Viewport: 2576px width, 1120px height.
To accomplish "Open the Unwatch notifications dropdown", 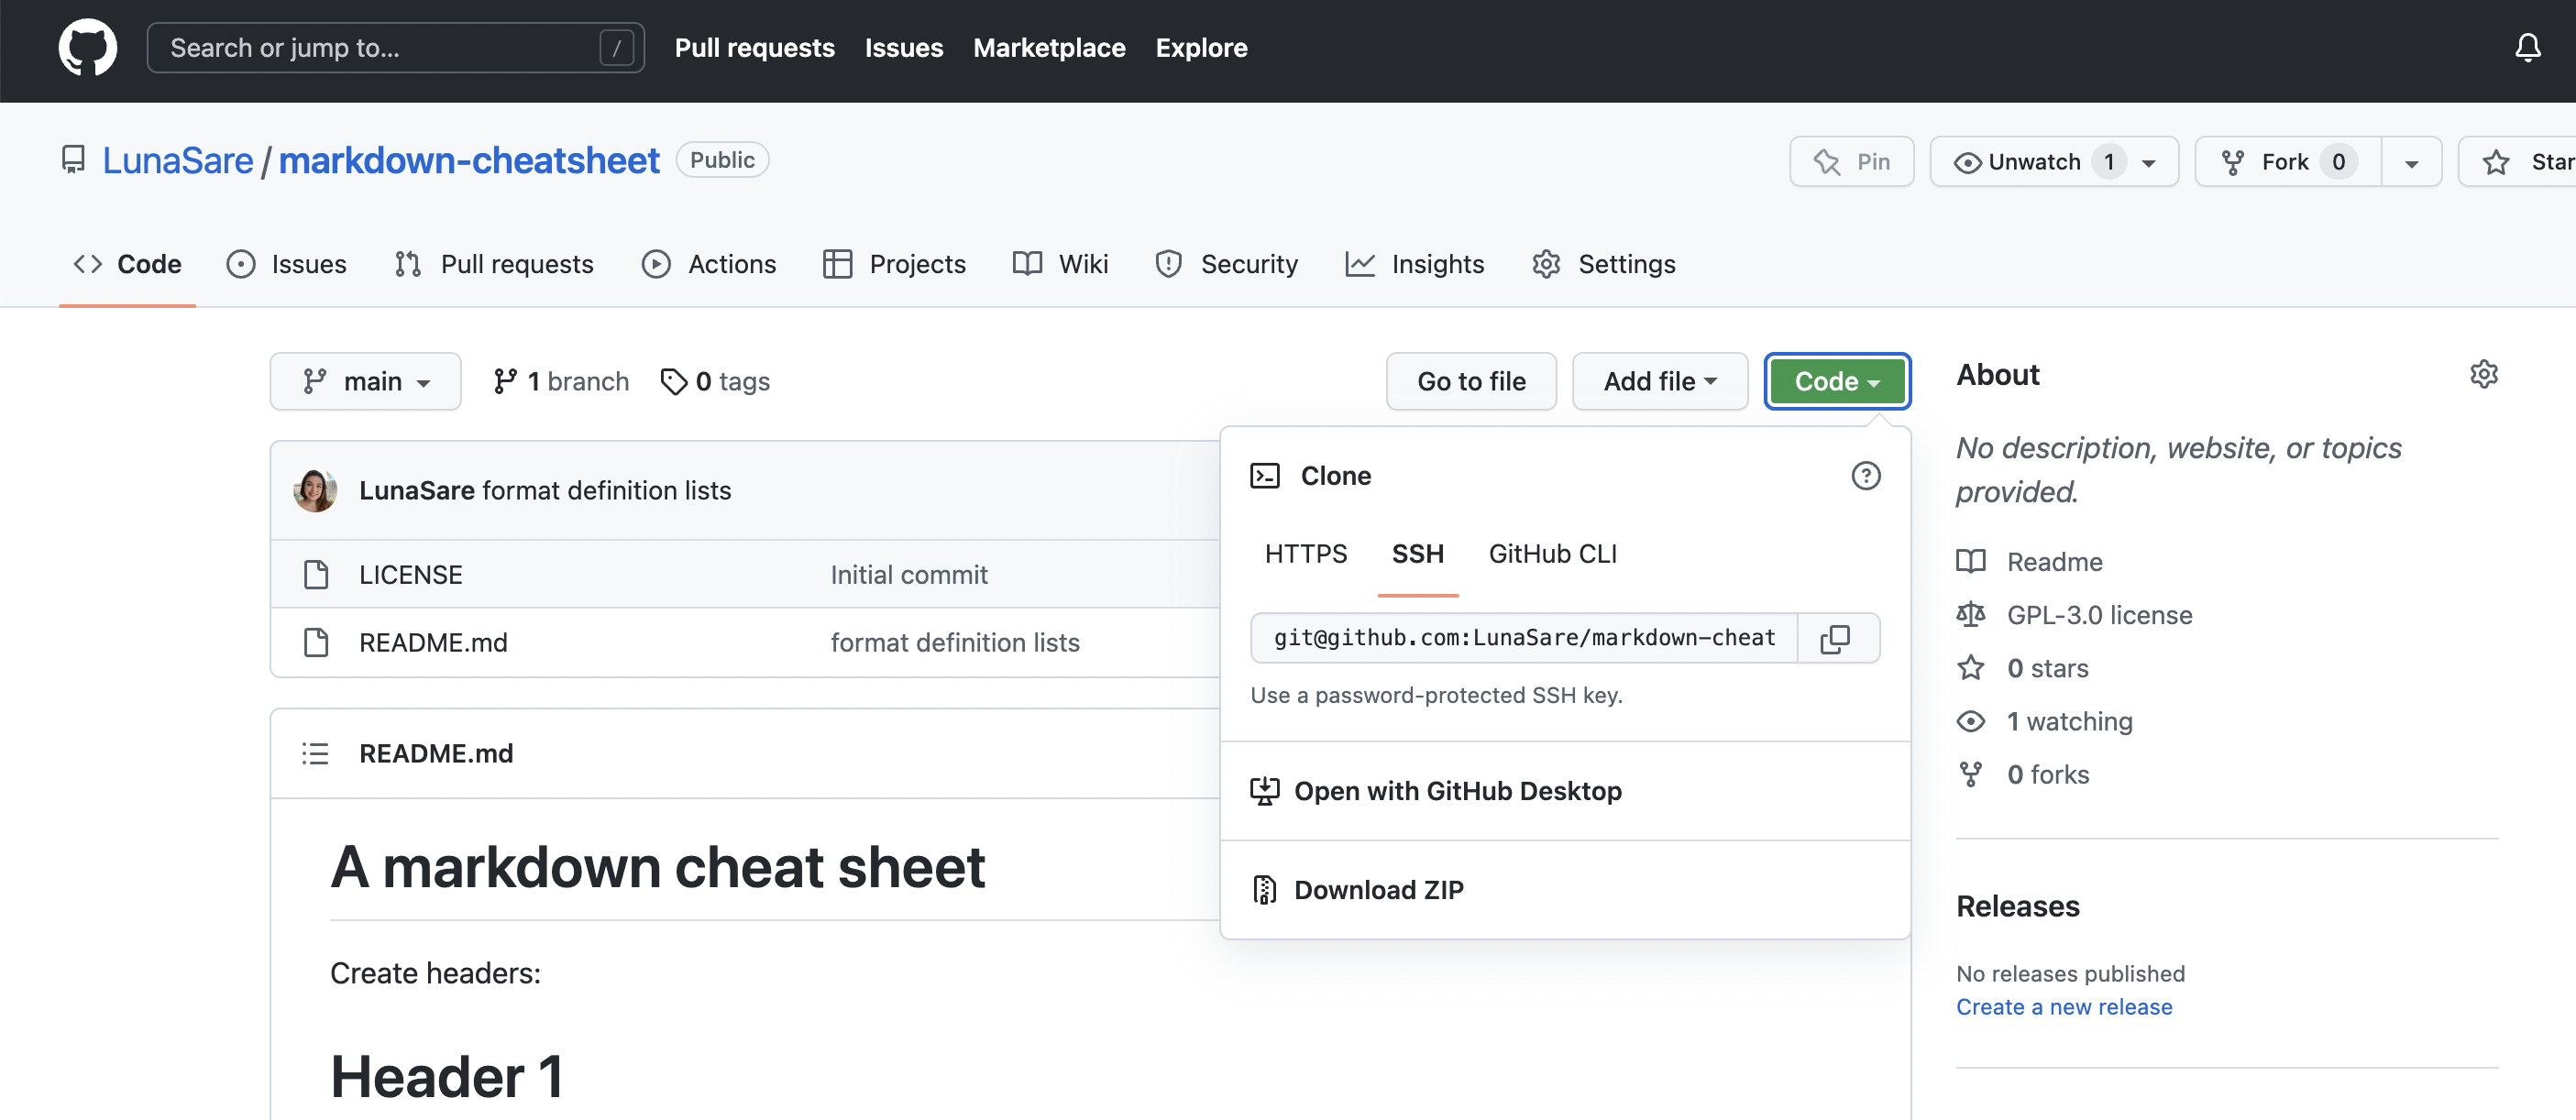I will (2054, 161).
